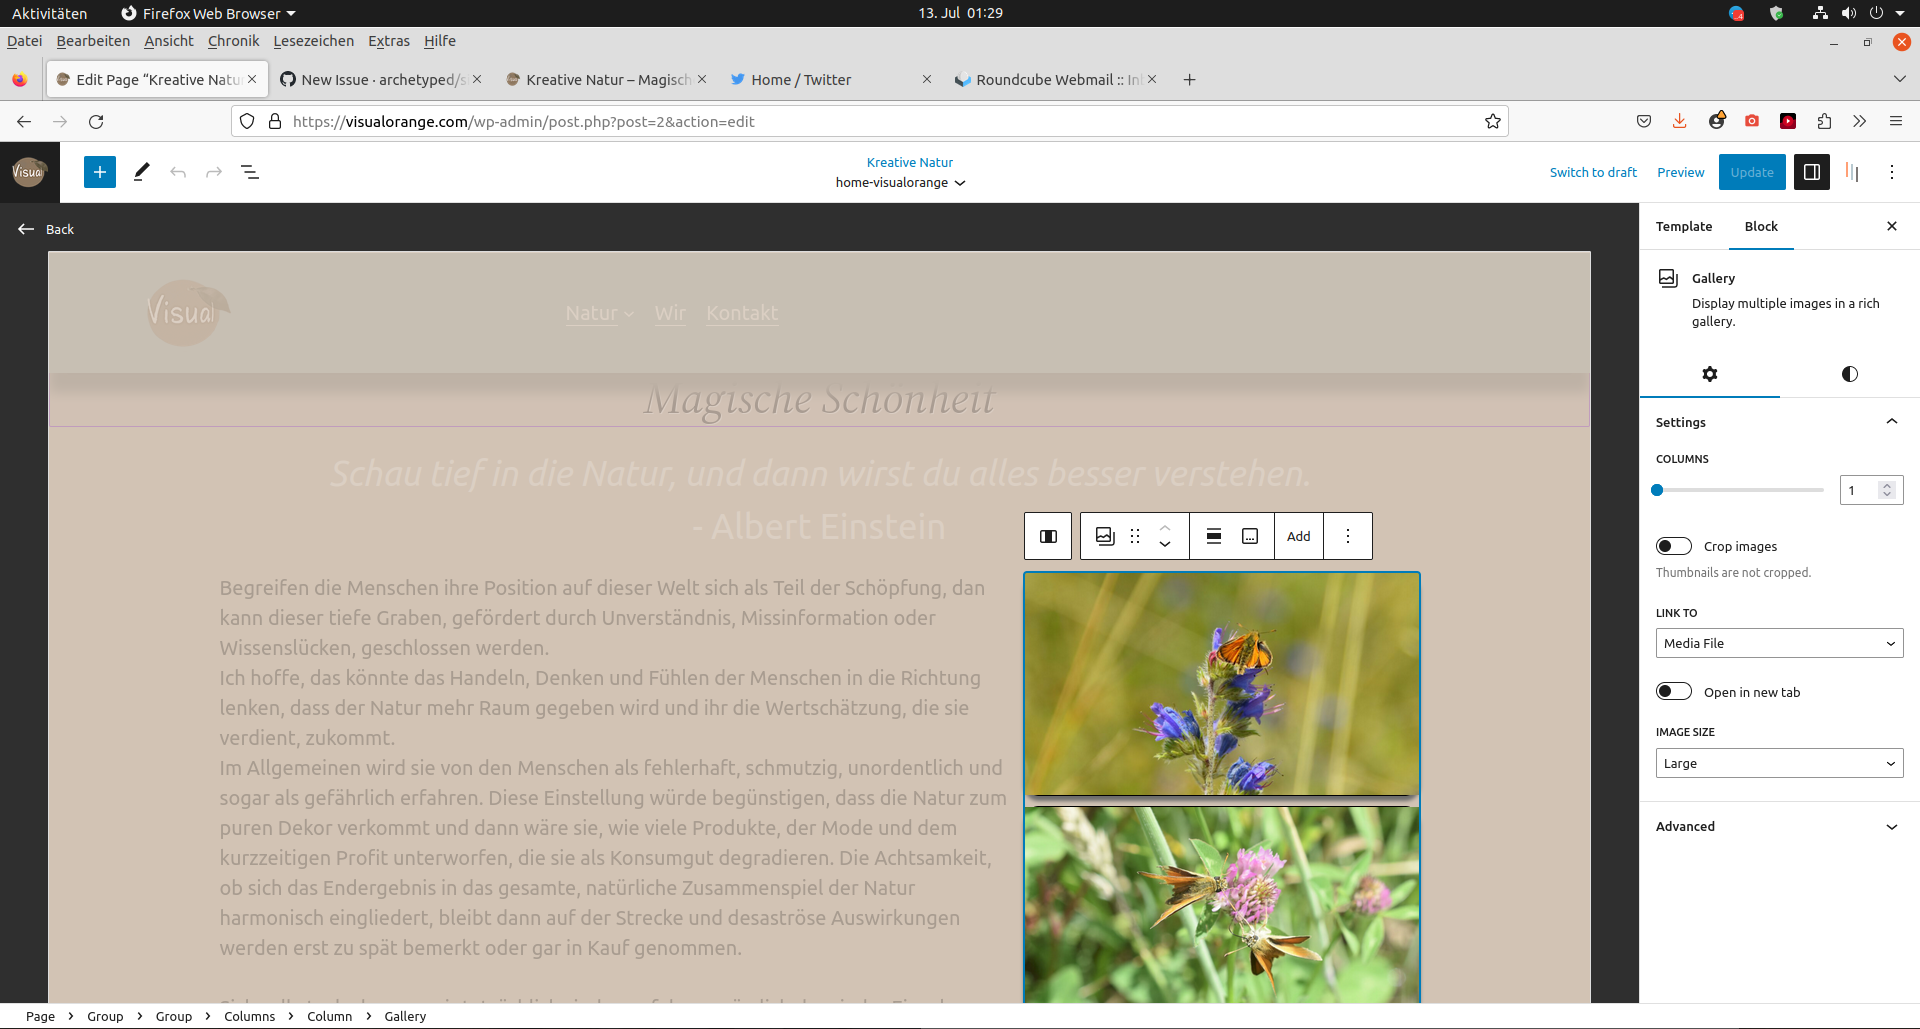This screenshot has width=1920, height=1029.
Task: Toggle the settings sidebar panel icon
Action: [1811, 172]
